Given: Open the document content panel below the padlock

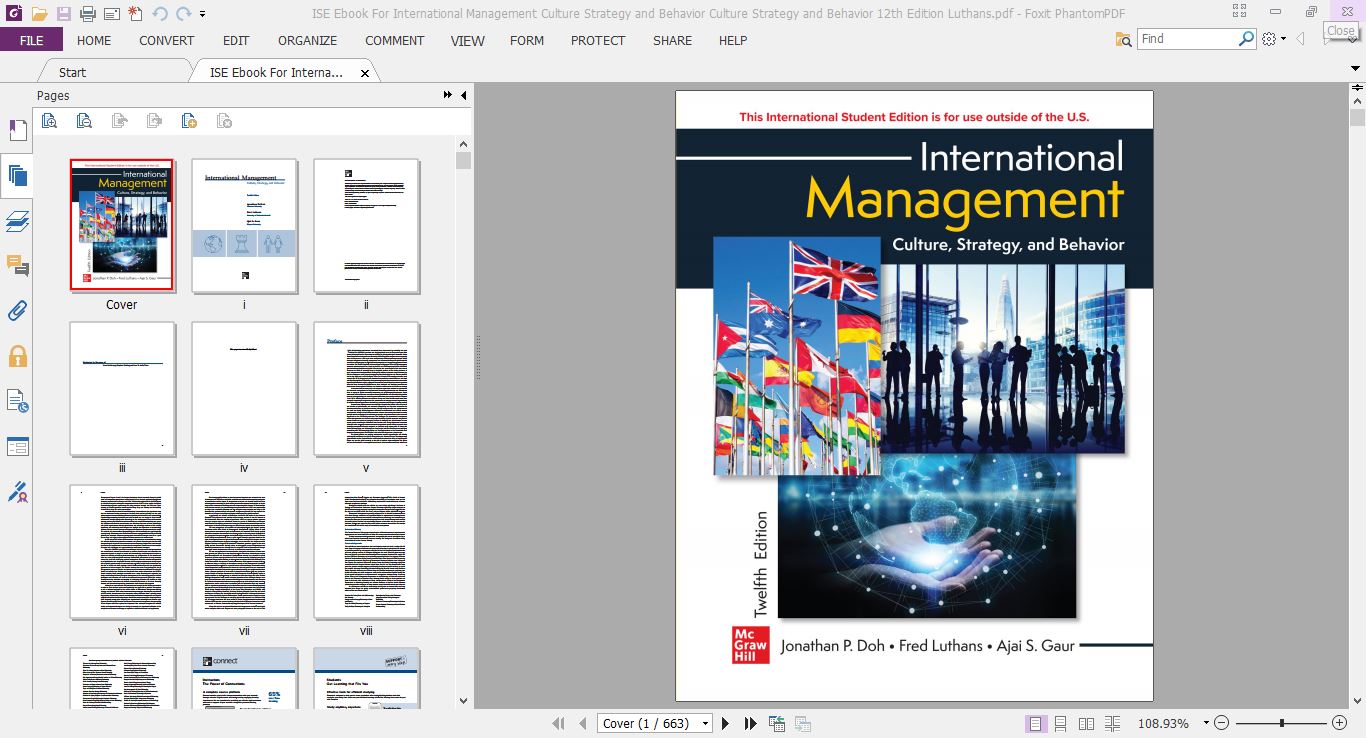Looking at the screenshot, I should pyautogui.click(x=17, y=401).
